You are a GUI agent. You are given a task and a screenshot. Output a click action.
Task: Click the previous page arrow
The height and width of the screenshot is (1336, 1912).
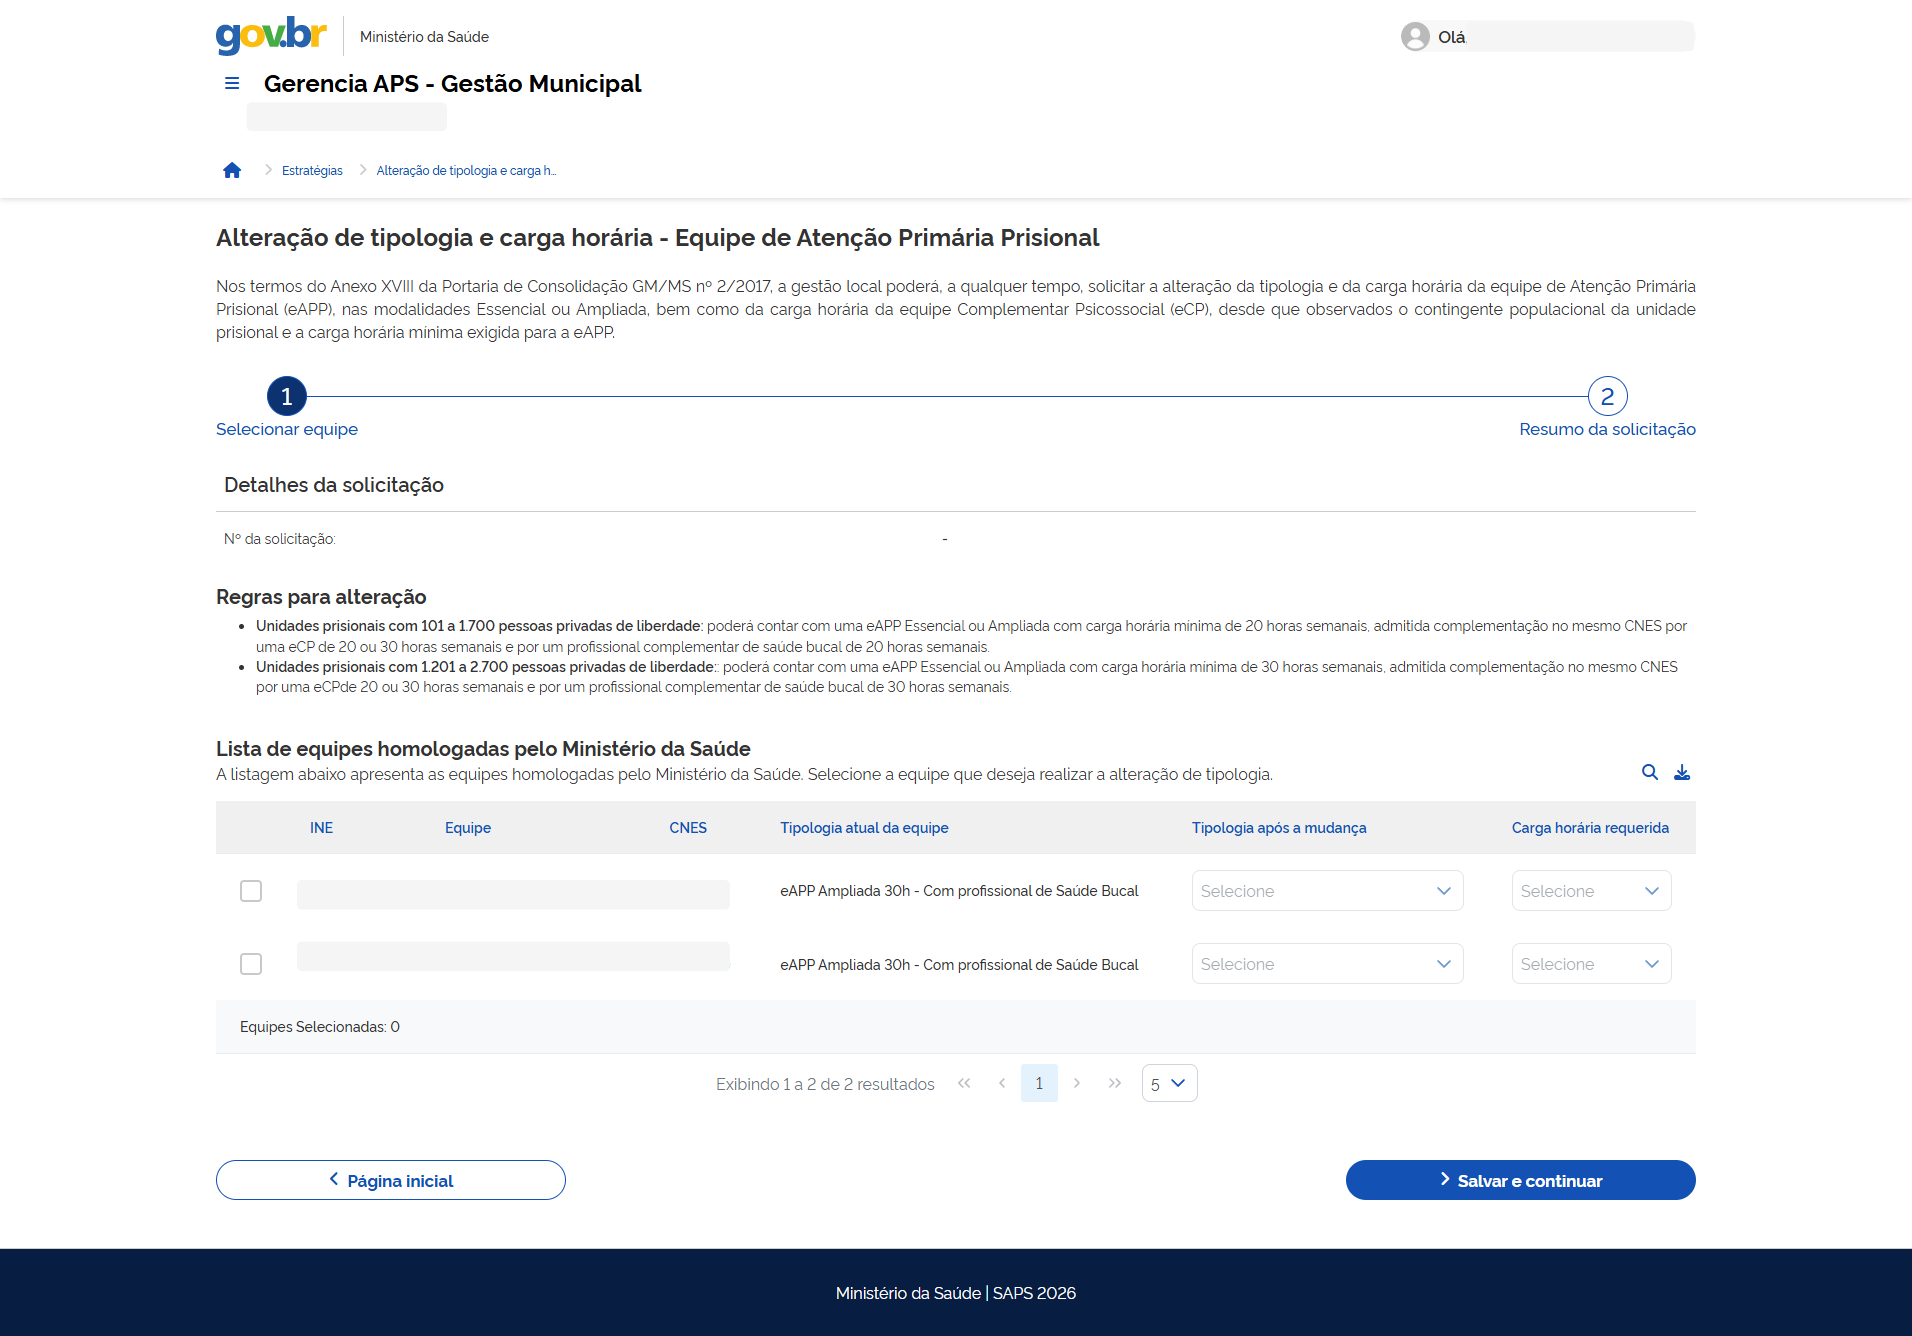(x=1002, y=1083)
